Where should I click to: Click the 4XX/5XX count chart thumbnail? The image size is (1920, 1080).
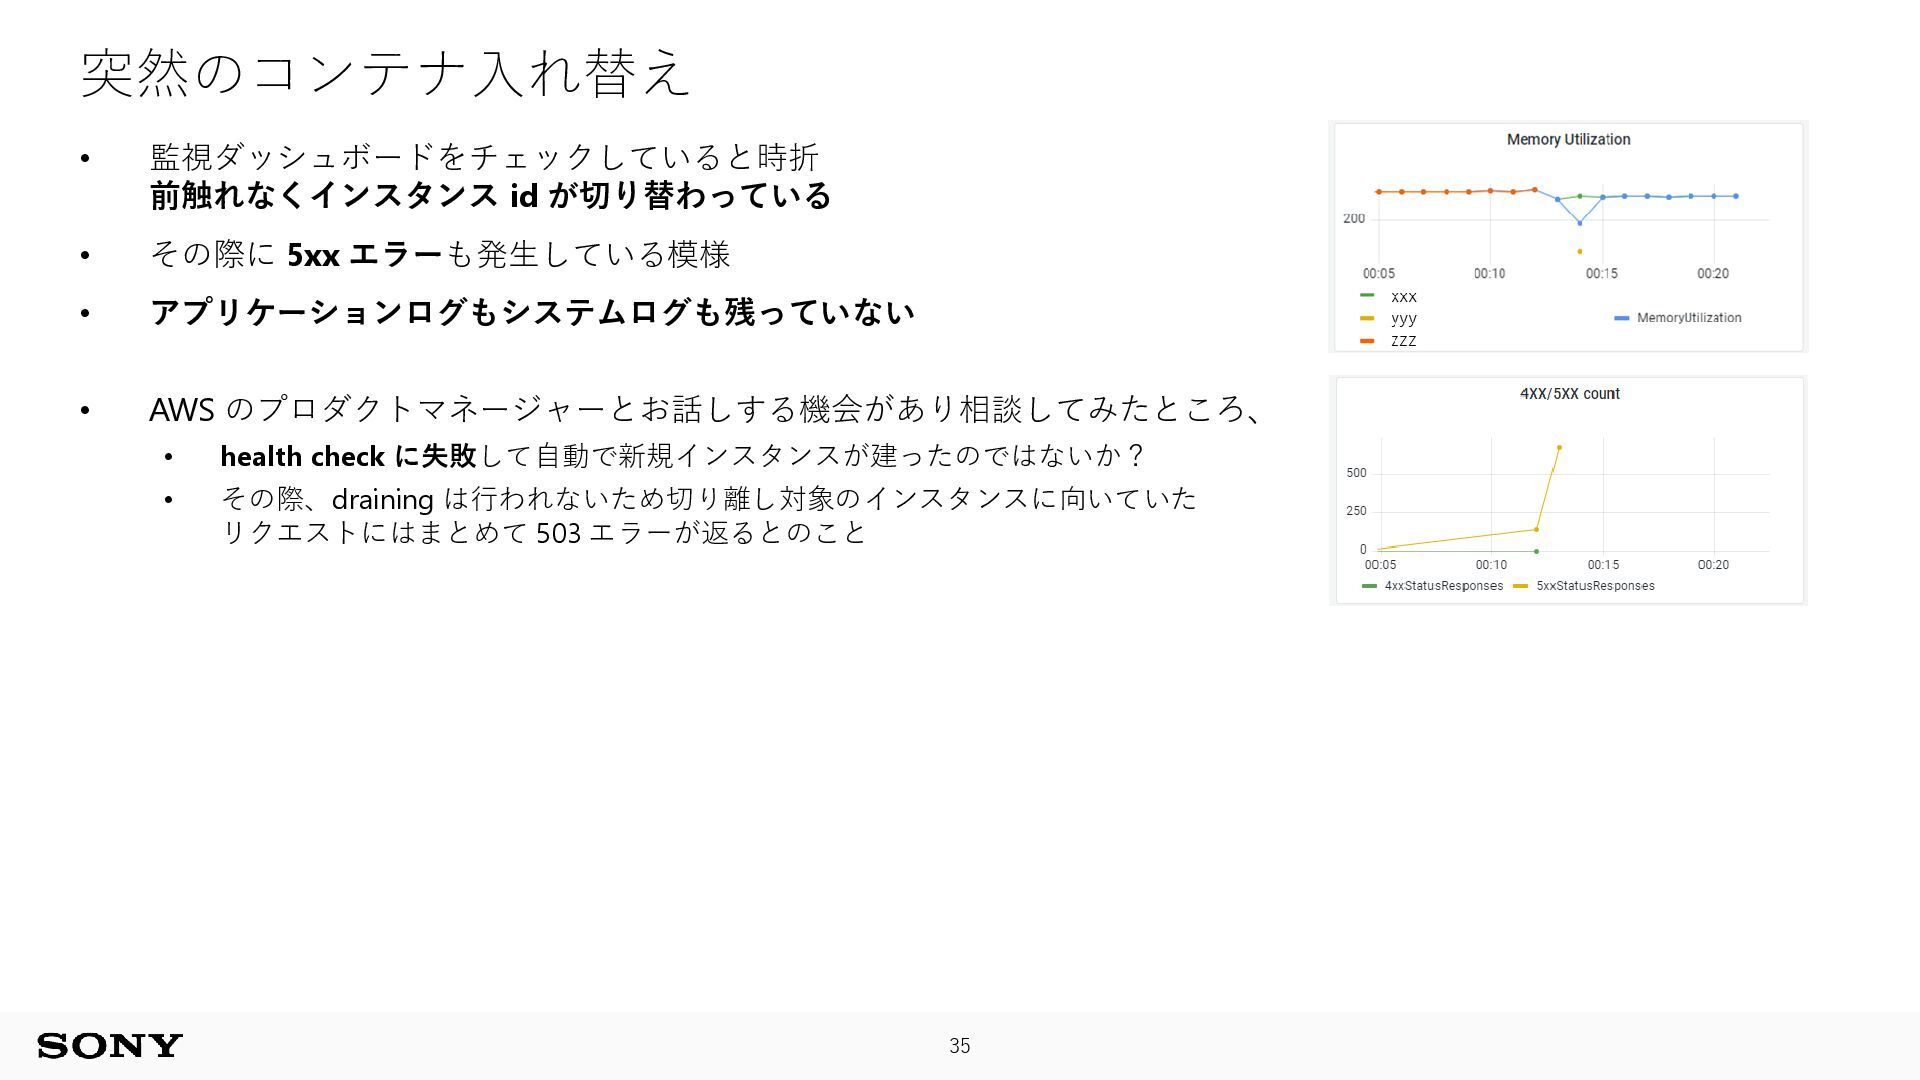tap(1568, 491)
